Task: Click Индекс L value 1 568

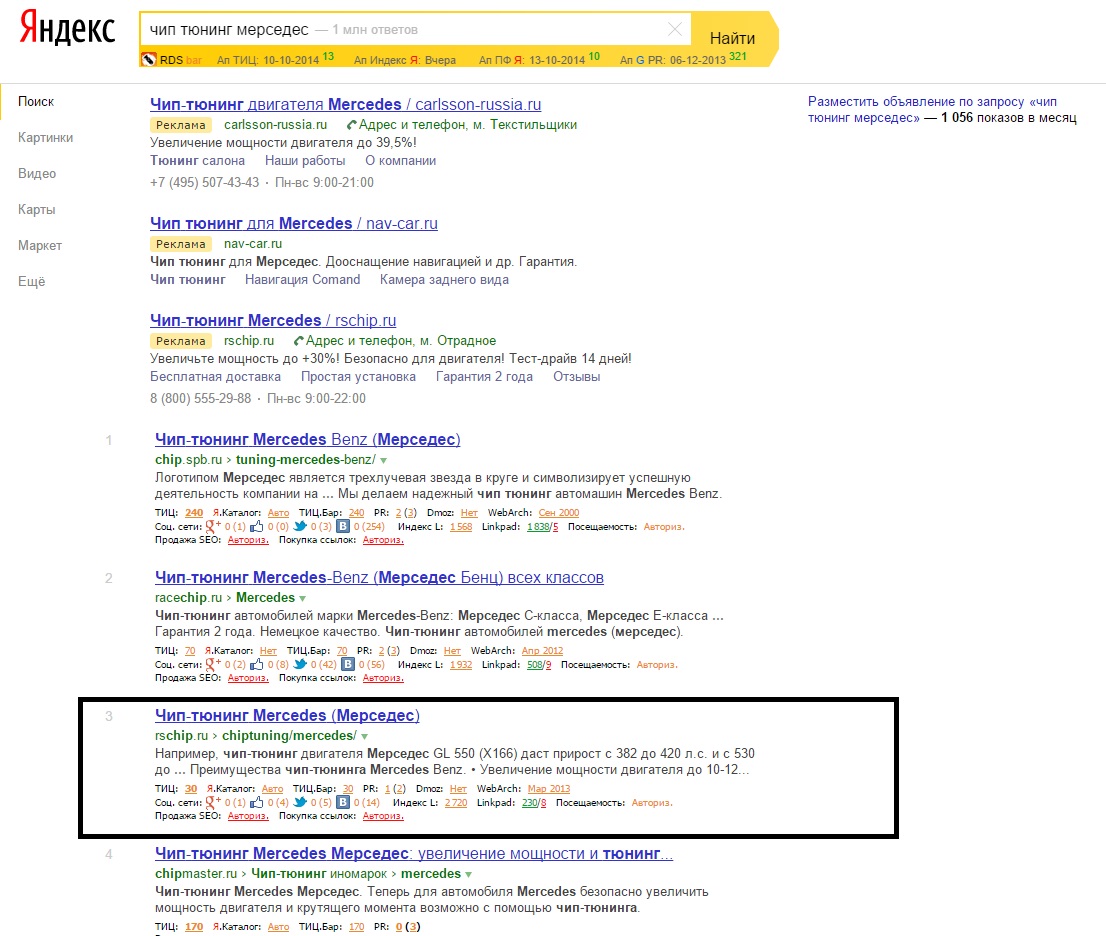Action: click(461, 527)
